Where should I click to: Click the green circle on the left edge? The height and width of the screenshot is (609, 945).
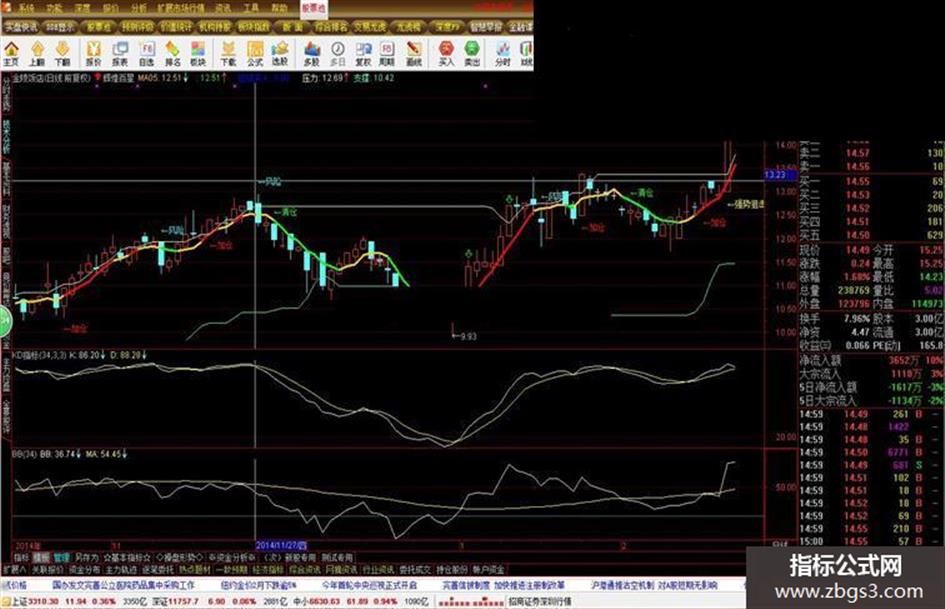point(4,321)
